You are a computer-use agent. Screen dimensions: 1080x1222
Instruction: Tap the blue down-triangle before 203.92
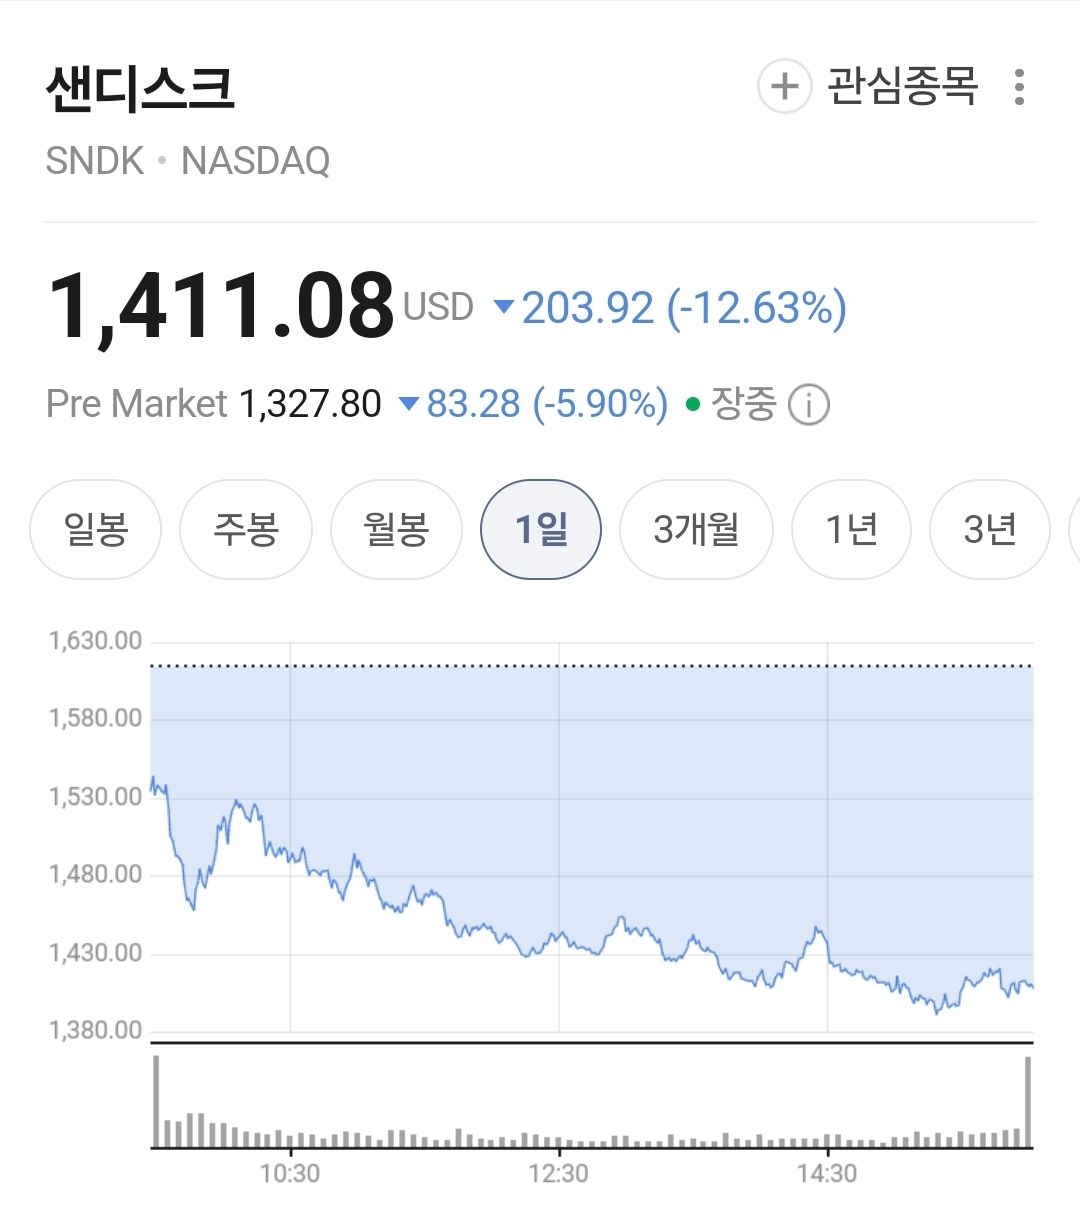[x=505, y=307]
